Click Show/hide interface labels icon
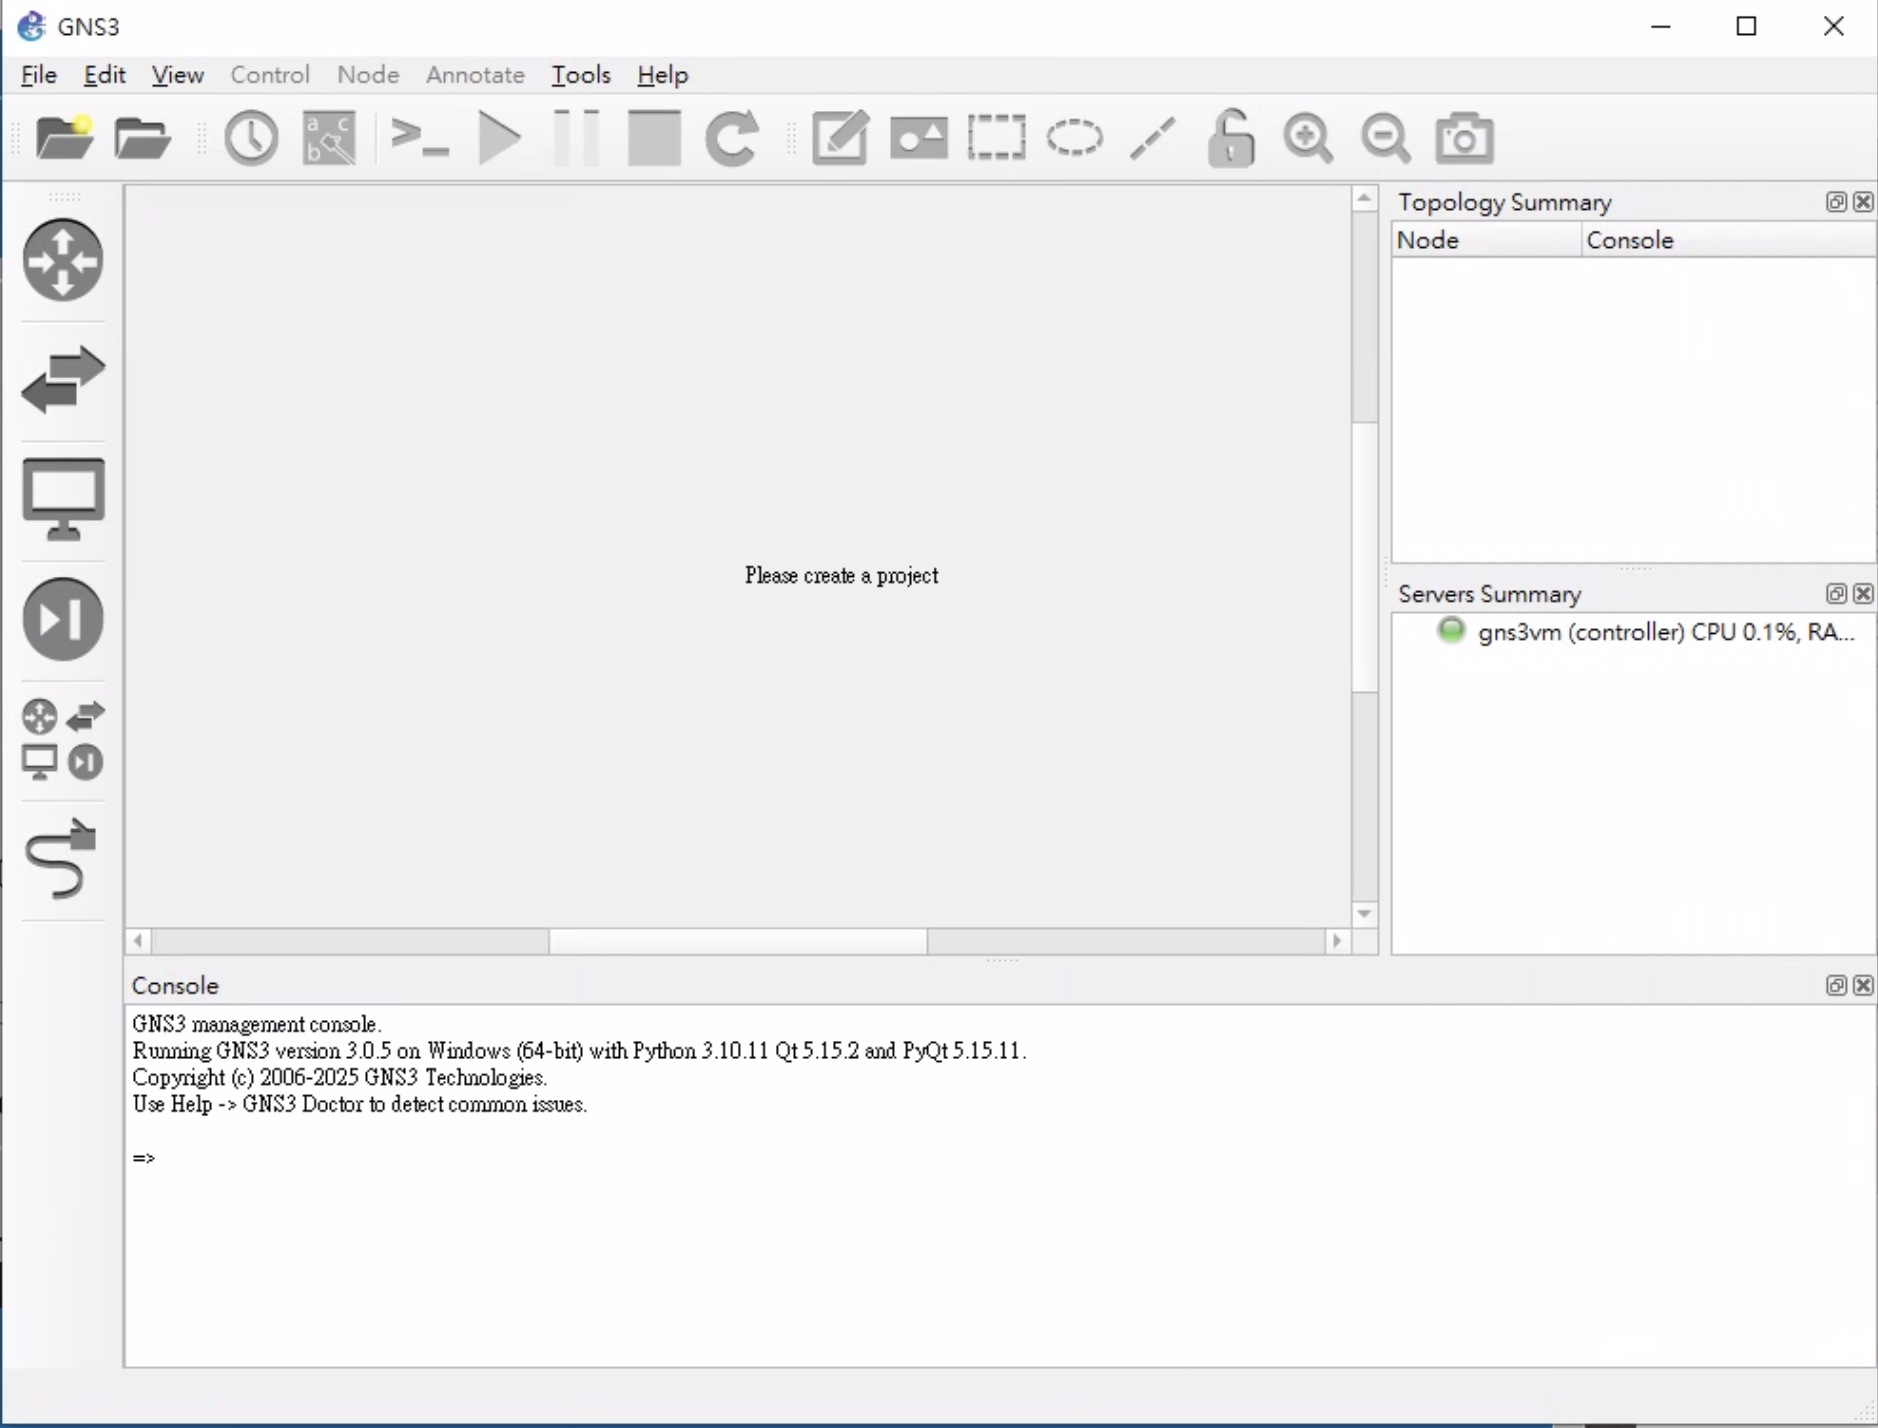This screenshot has width=1878, height=1428. point(329,137)
